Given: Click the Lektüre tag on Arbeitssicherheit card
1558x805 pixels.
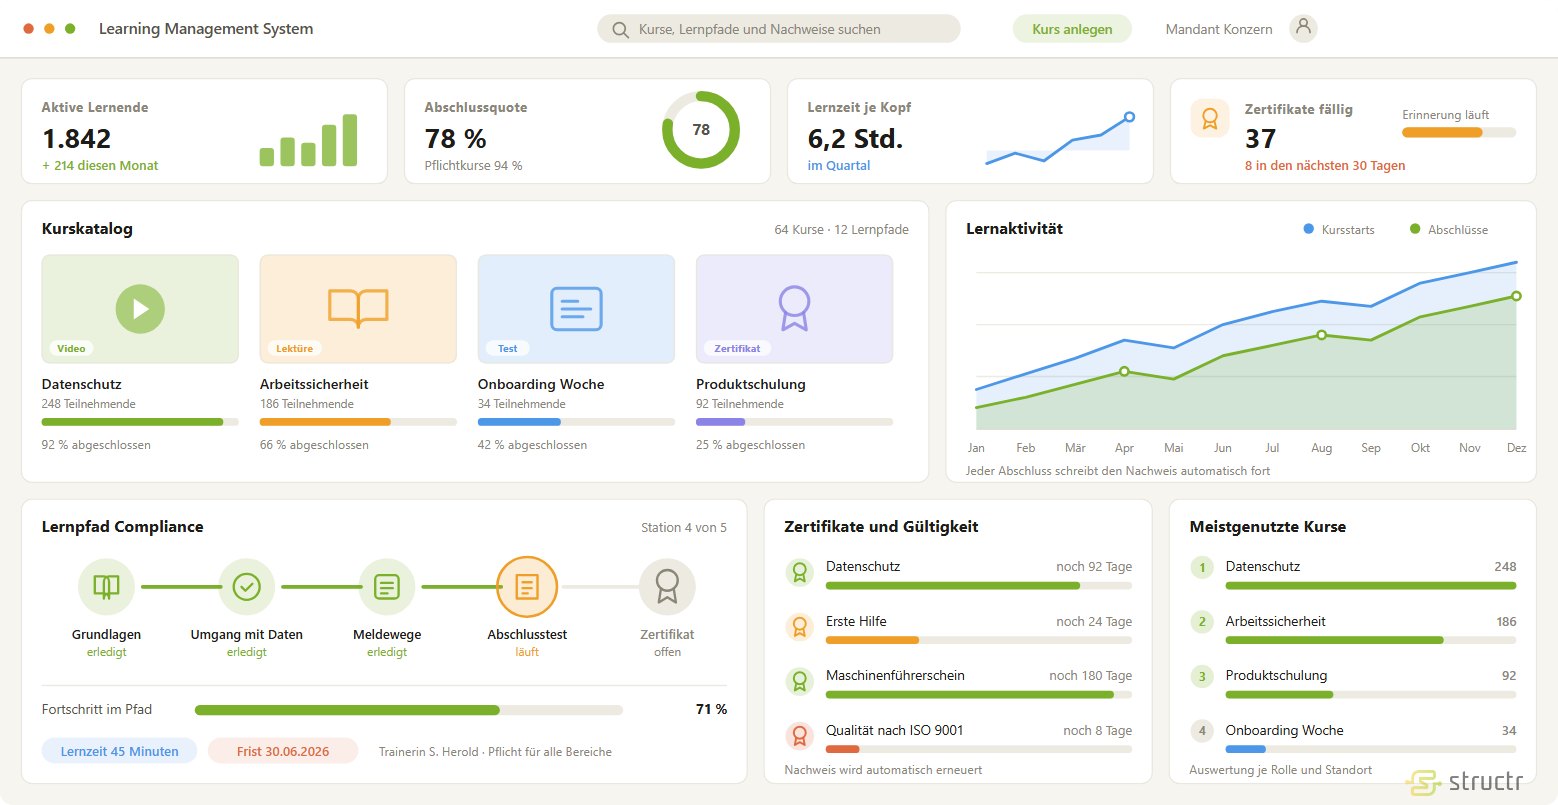Looking at the screenshot, I should click(x=293, y=348).
